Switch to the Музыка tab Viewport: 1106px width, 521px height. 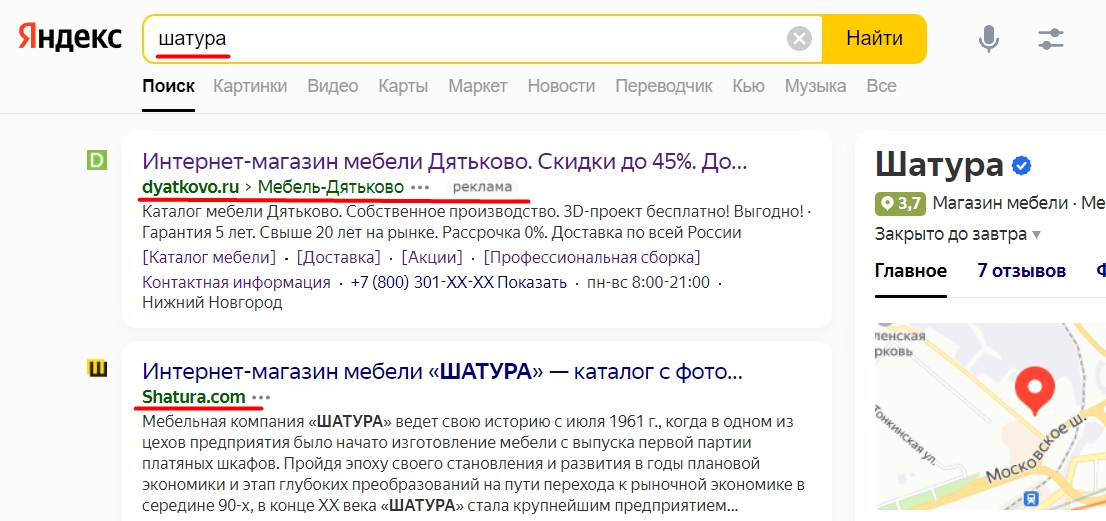point(815,86)
